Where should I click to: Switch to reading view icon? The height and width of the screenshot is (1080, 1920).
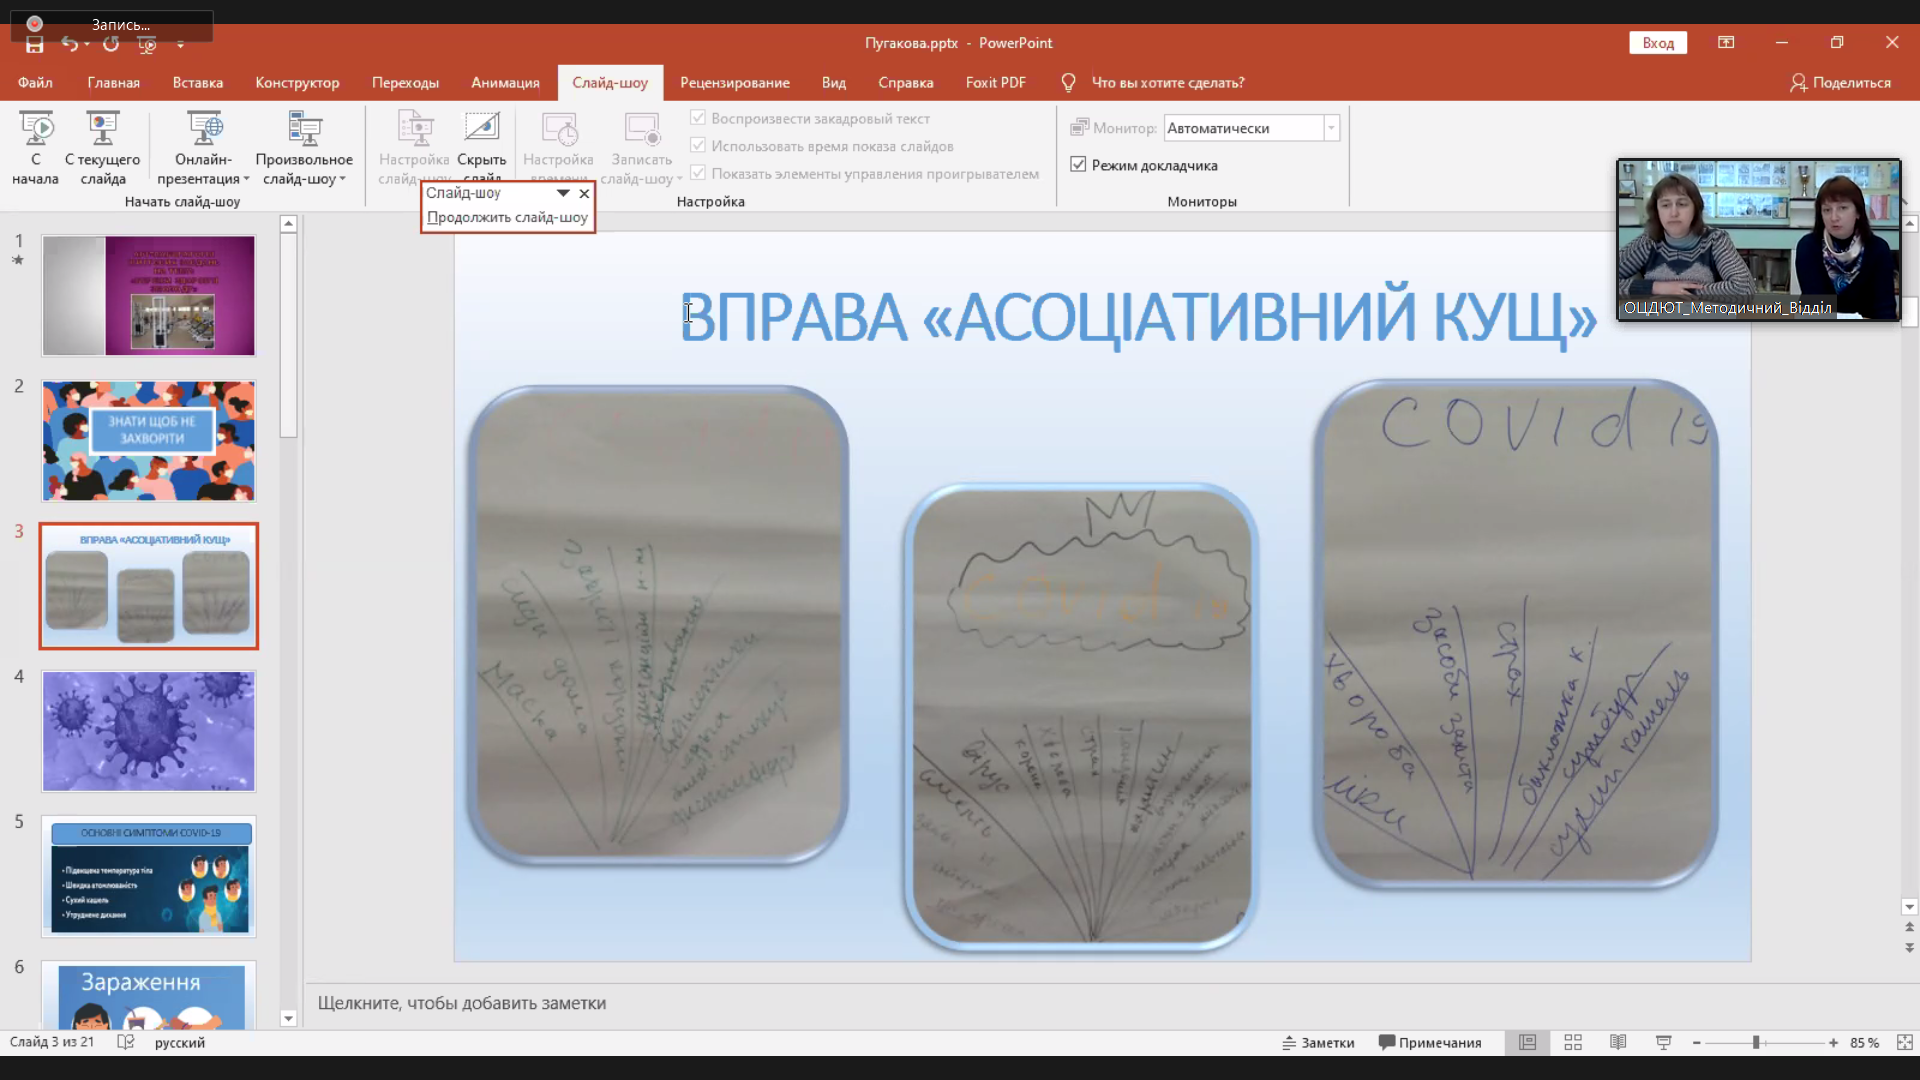[1618, 1042]
